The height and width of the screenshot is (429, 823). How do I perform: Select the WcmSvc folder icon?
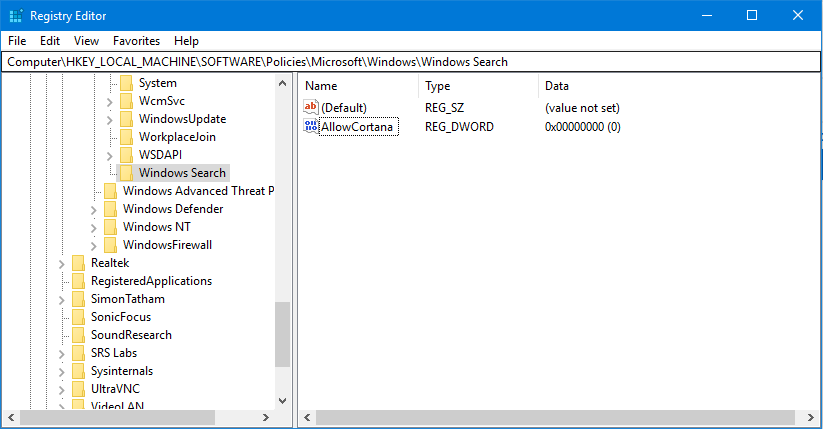126,101
